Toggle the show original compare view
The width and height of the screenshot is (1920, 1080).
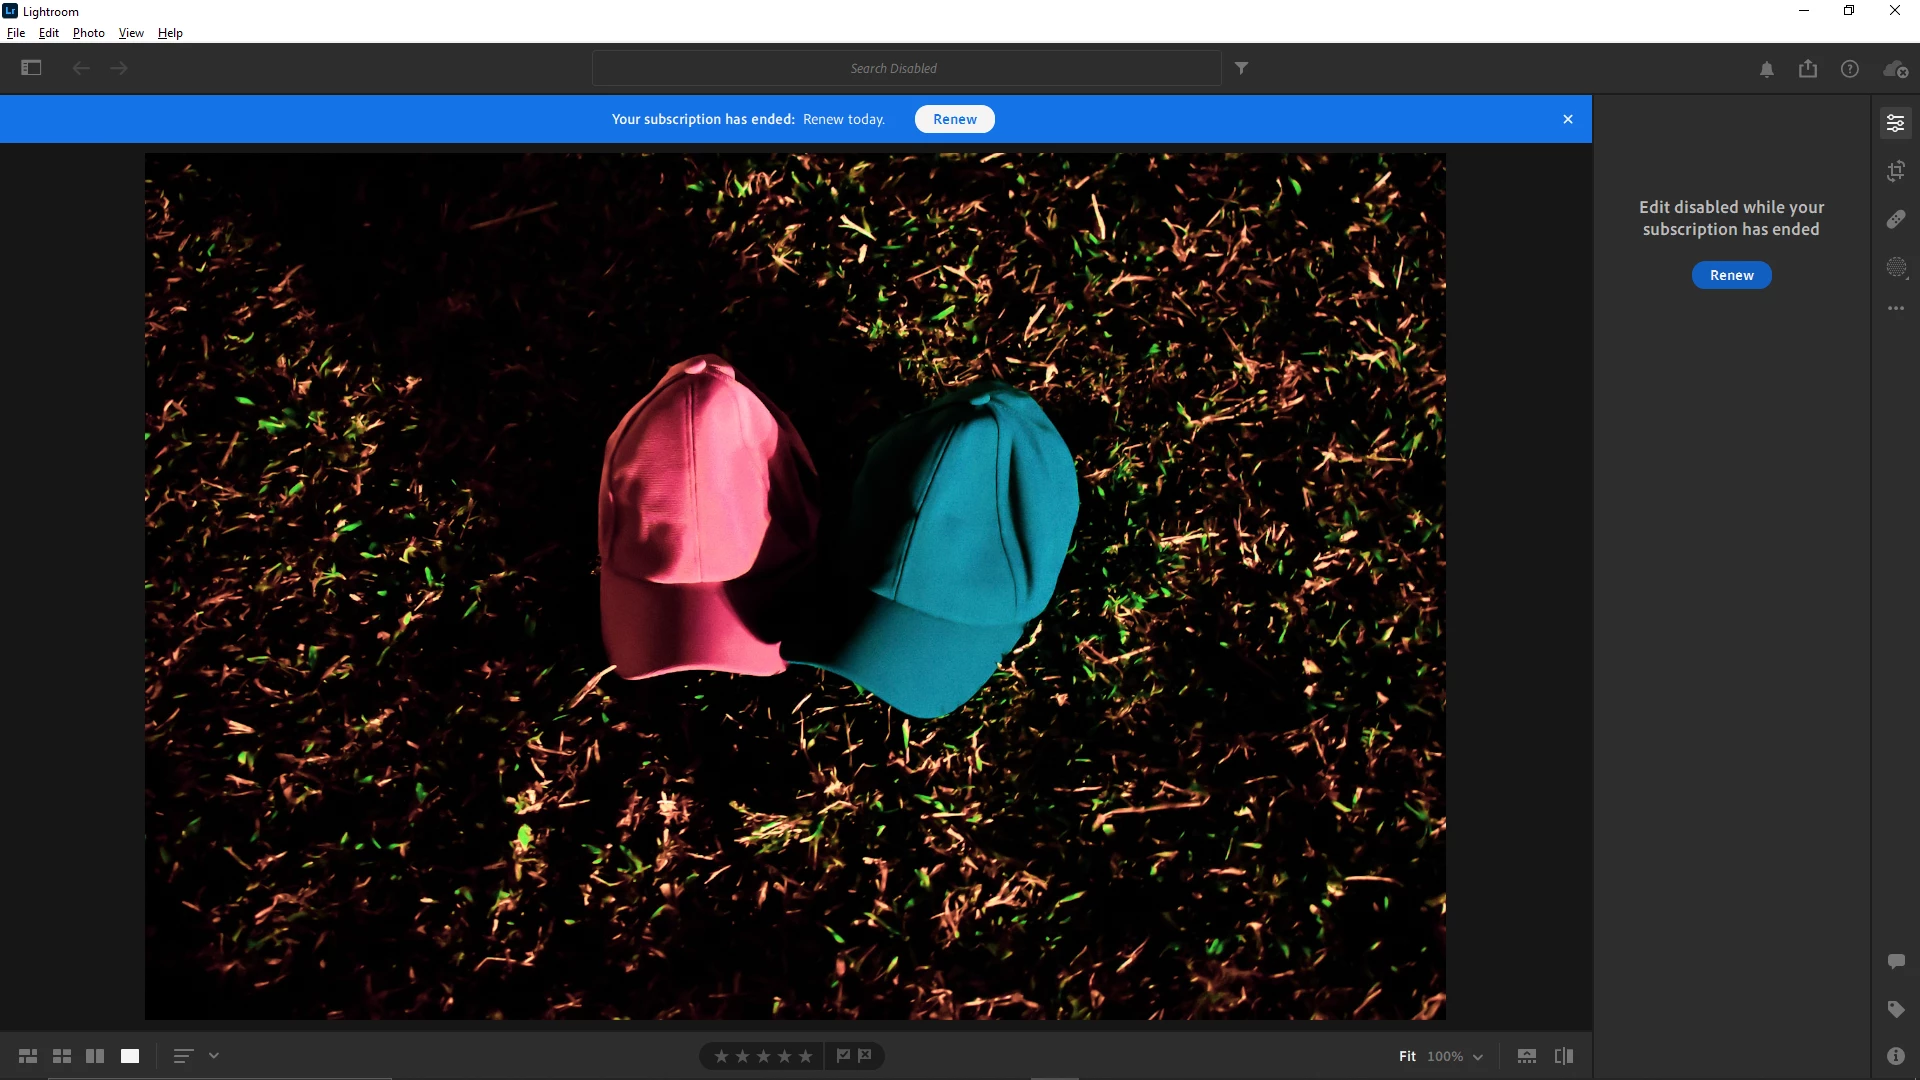coord(1564,1056)
